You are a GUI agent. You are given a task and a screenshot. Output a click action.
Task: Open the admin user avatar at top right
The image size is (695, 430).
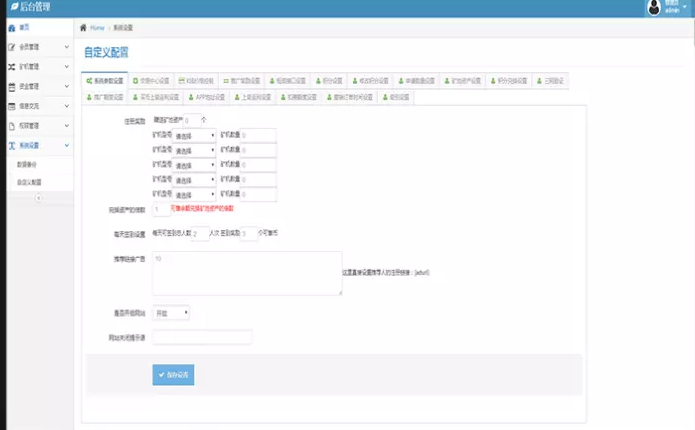(656, 8)
